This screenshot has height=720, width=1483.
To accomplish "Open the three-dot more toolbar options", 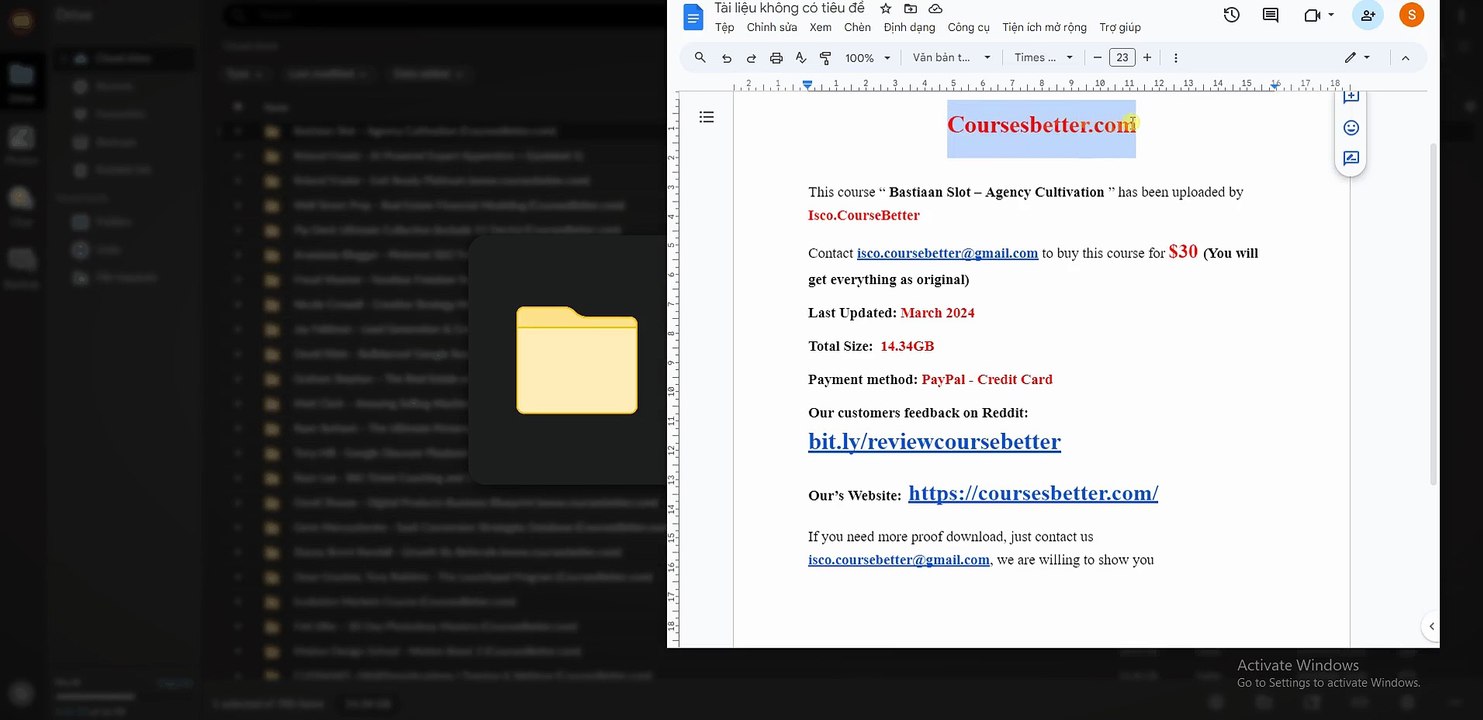I will (1176, 58).
